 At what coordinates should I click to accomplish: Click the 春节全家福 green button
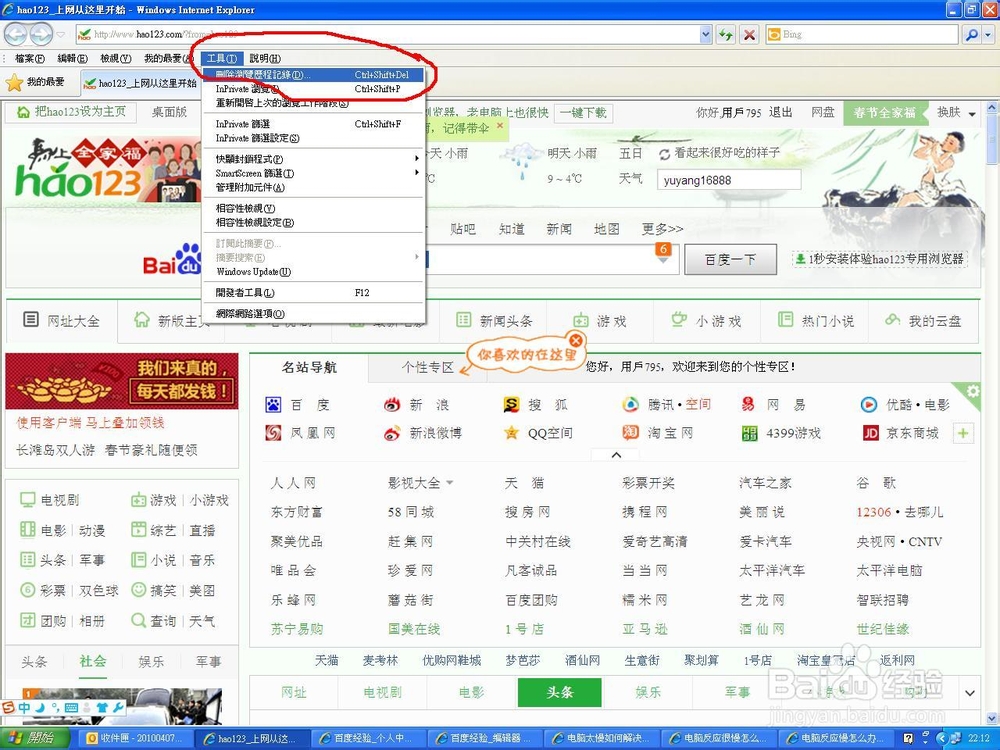pos(885,113)
